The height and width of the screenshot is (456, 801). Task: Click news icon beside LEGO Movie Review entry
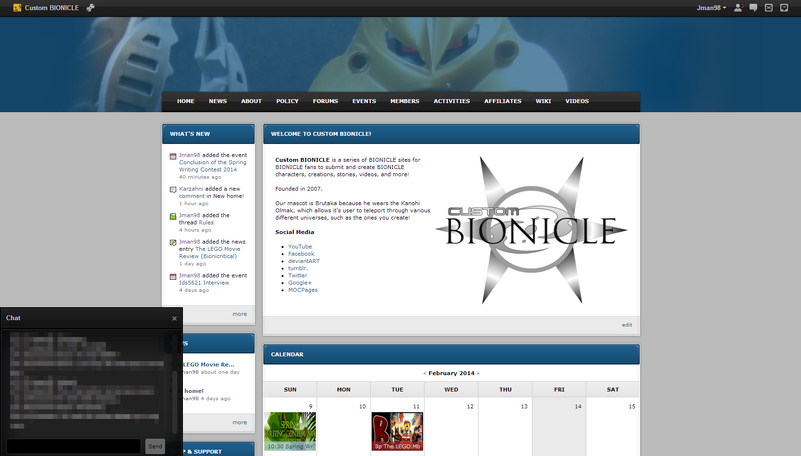coord(173,243)
